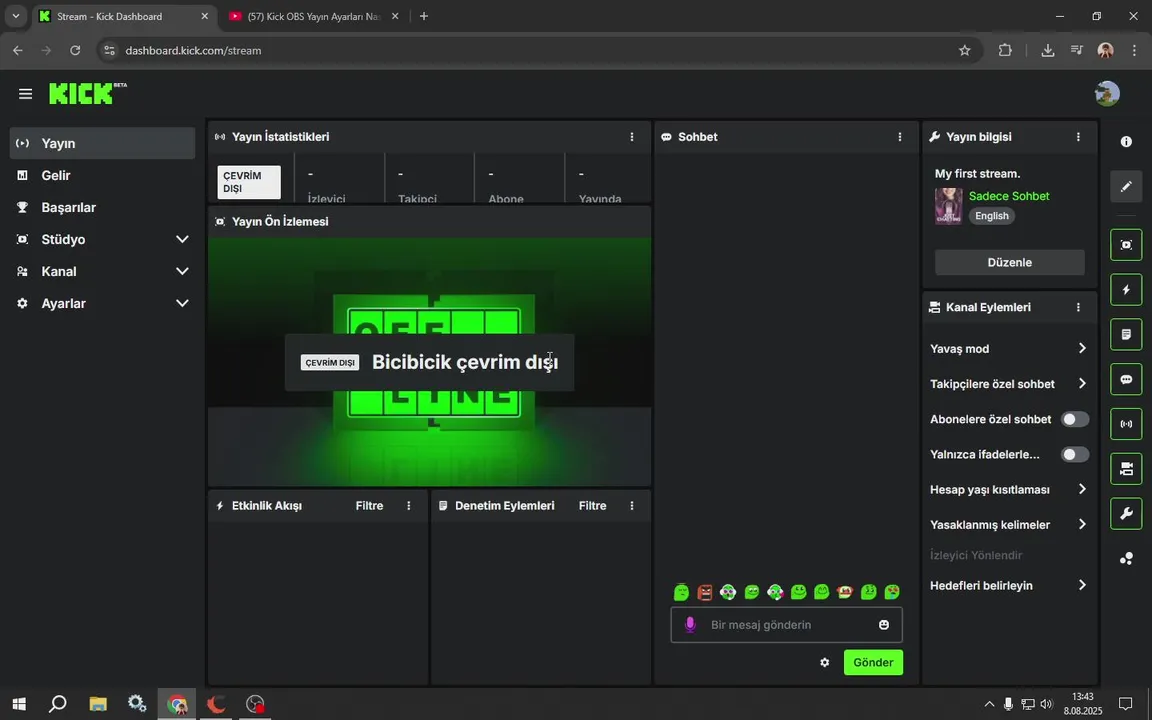This screenshot has height=720, width=1152.
Task: Switch to Stream - Kick Dashboard tab
Action: (x=123, y=16)
